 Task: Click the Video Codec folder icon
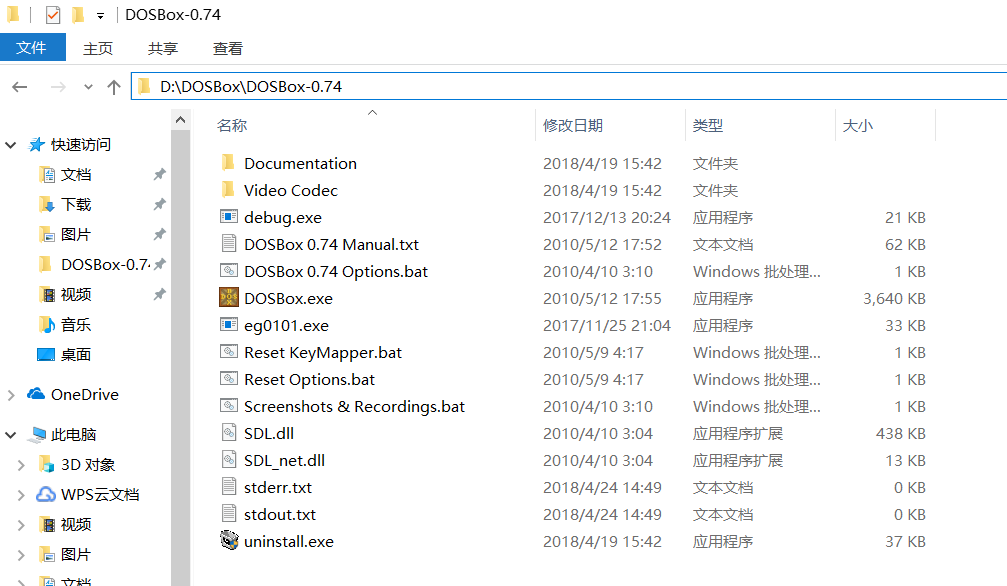click(x=228, y=190)
